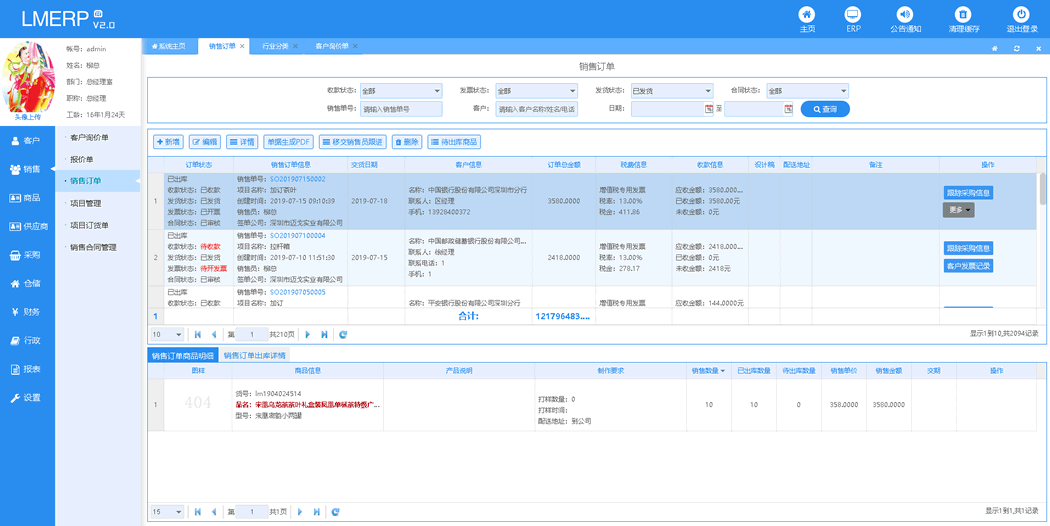Viewport: 1050px width, 526px height.
Task: Go to last page in orders pager
Action: click(324, 334)
